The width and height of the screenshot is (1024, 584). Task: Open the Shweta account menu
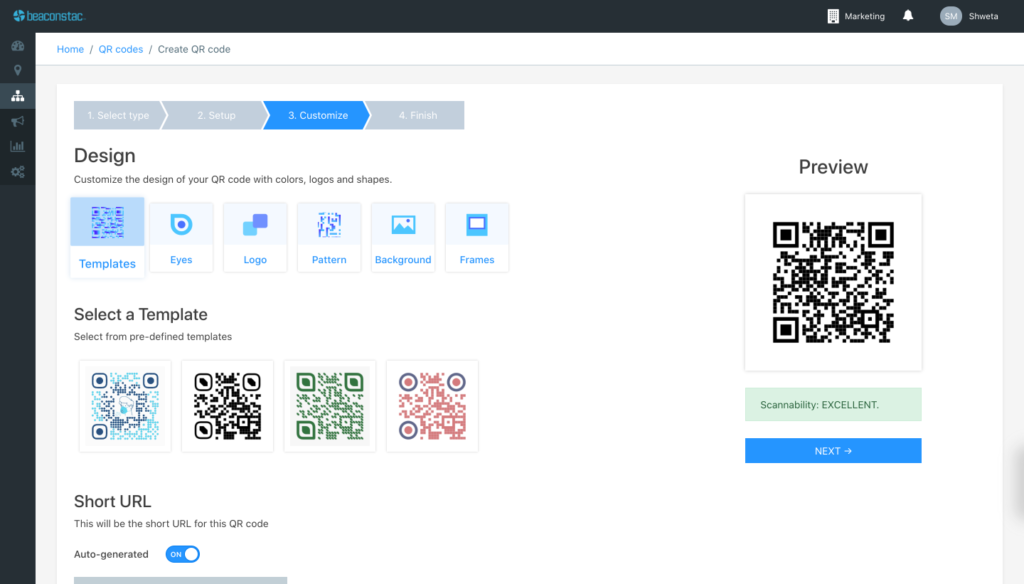(x=970, y=16)
